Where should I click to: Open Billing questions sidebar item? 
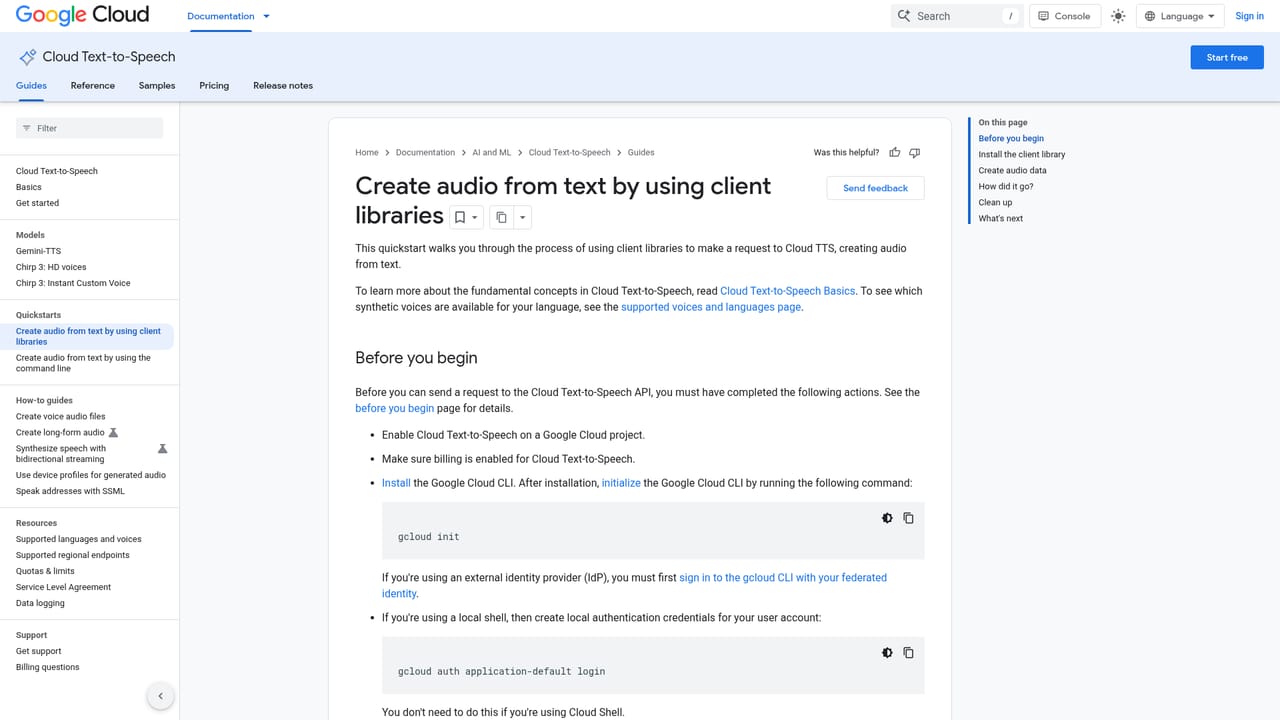pos(48,667)
